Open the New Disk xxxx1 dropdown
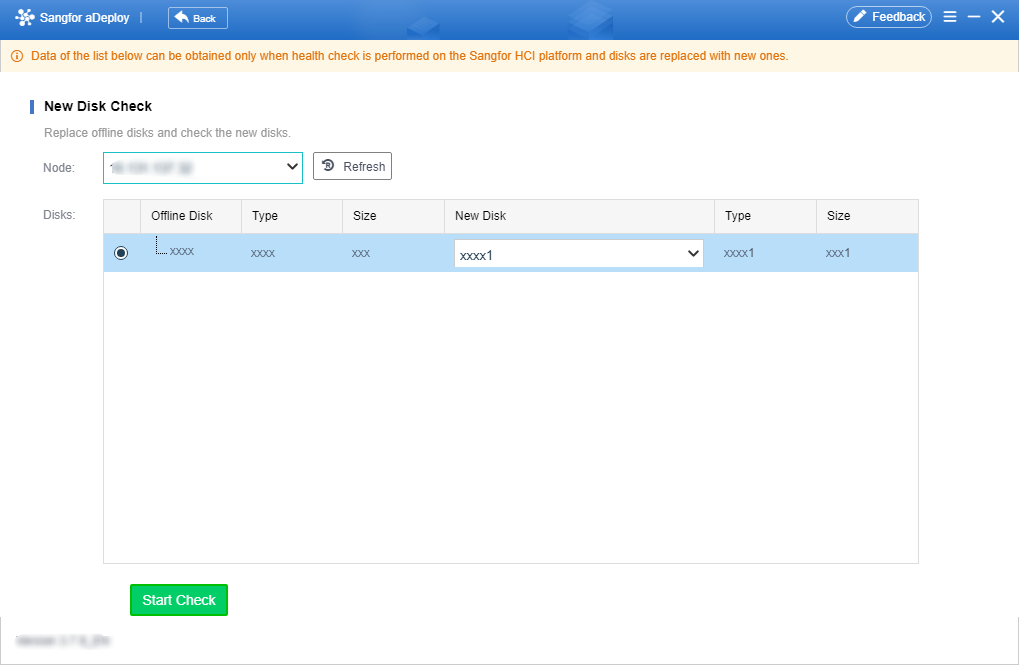 [578, 254]
